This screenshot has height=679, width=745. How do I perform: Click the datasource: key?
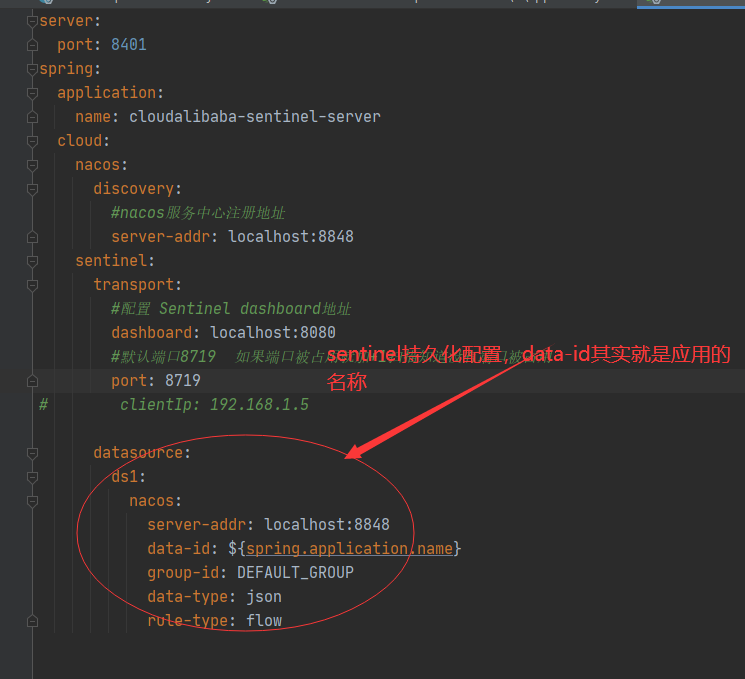point(142,452)
